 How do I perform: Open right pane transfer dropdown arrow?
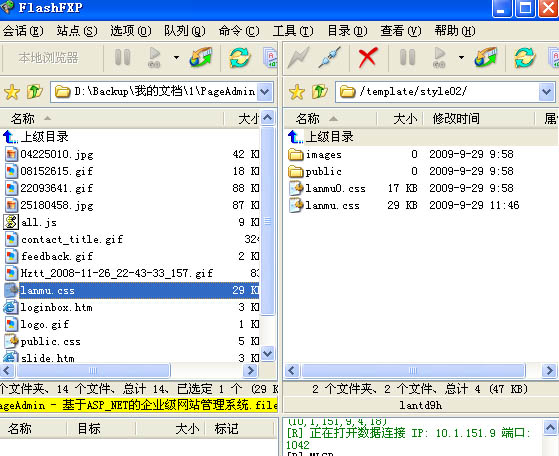point(461,57)
